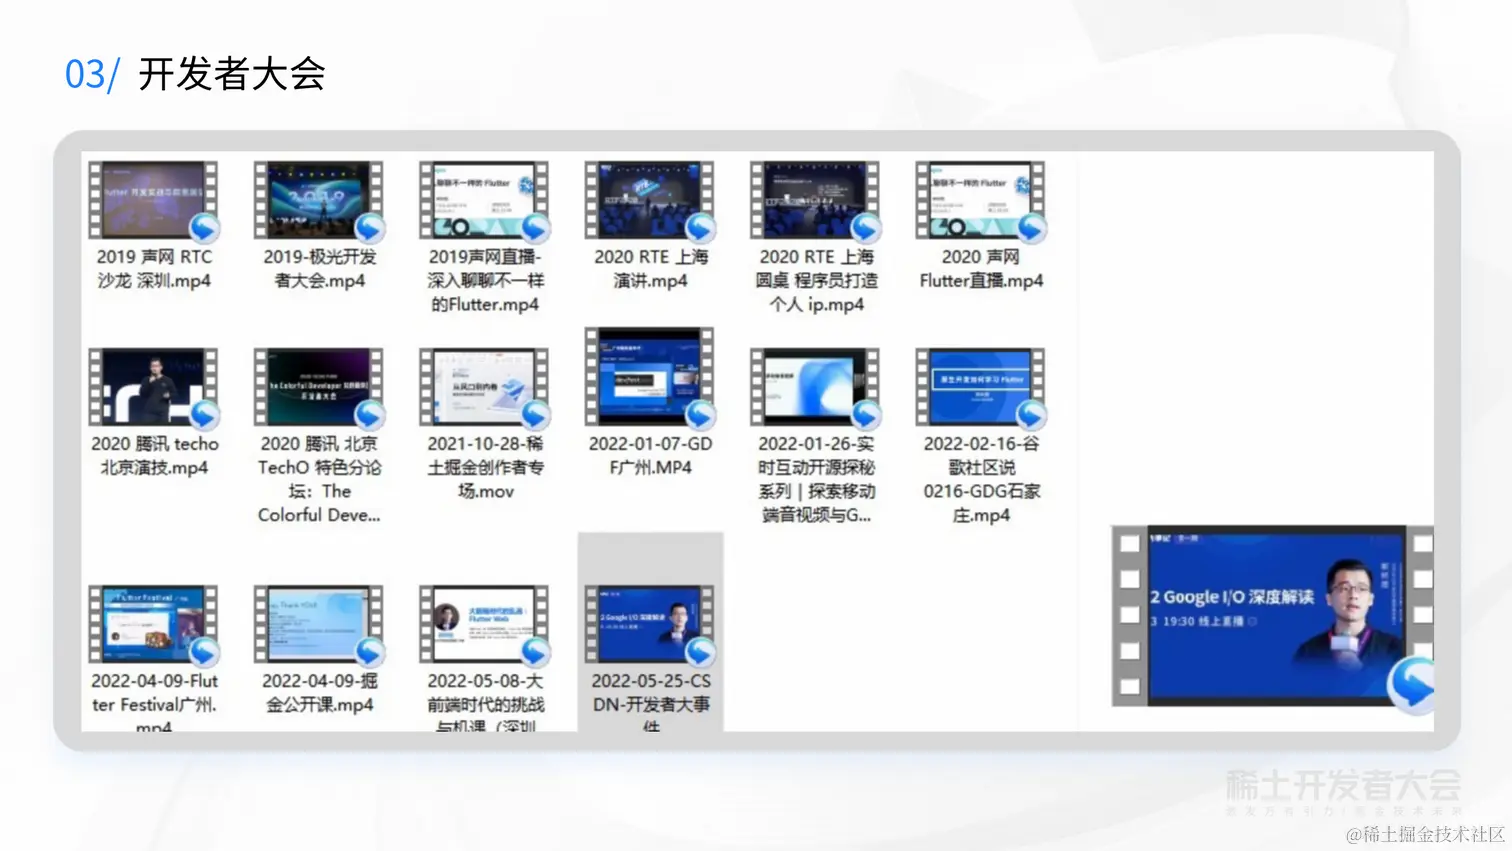Click file name 2019 声网 RTC 沙龙 深圳.mp4
1512x851 pixels.
[154, 269]
